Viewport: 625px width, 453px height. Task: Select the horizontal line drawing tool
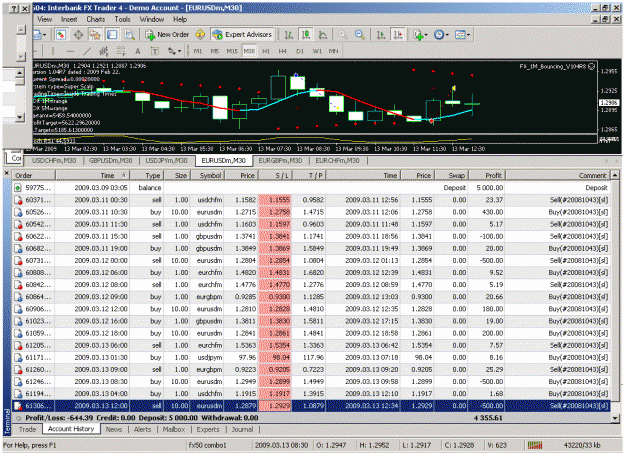click(70, 51)
